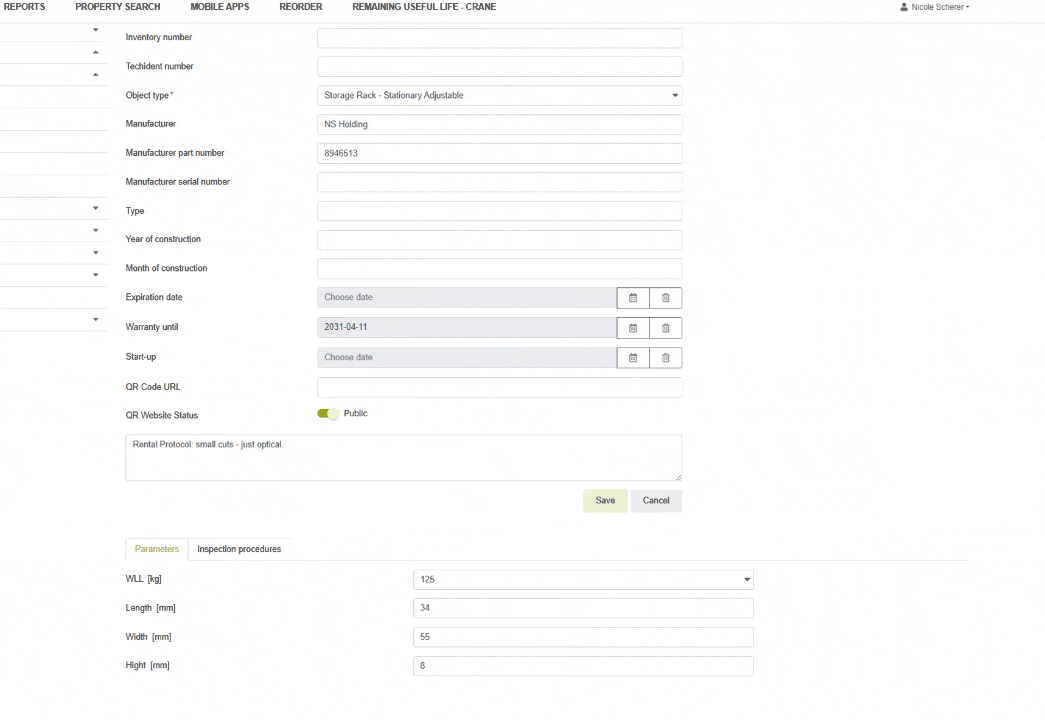Click inside the Manufacturer serial number field

pos(499,182)
